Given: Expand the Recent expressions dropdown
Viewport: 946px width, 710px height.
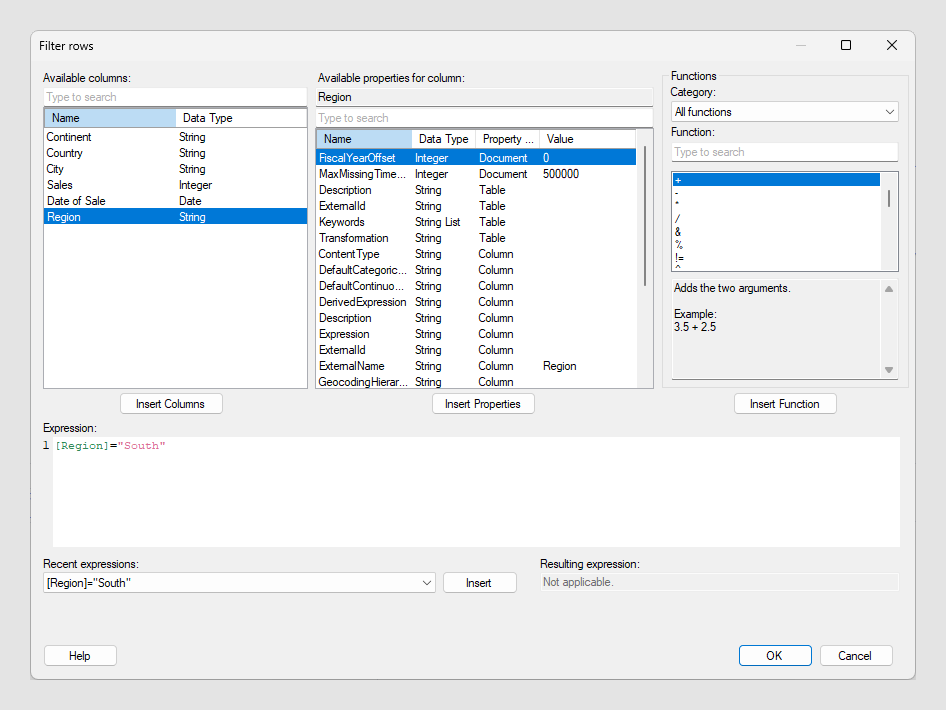Looking at the screenshot, I should pyautogui.click(x=426, y=583).
